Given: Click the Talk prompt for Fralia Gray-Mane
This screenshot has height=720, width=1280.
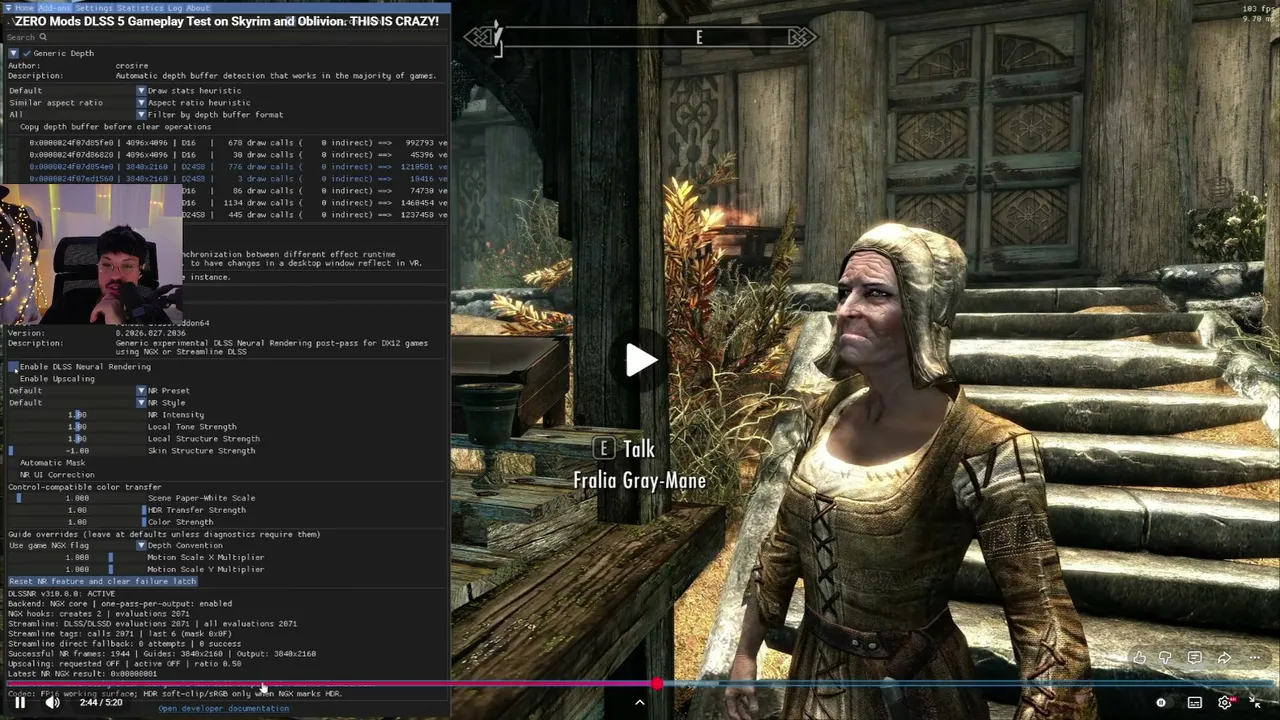Looking at the screenshot, I should click(x=640, y=465).
